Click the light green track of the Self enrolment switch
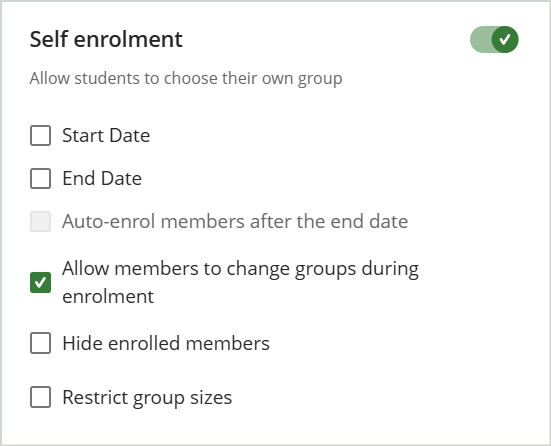The height and width of the screenshot is (446, 551). [481, 39]
